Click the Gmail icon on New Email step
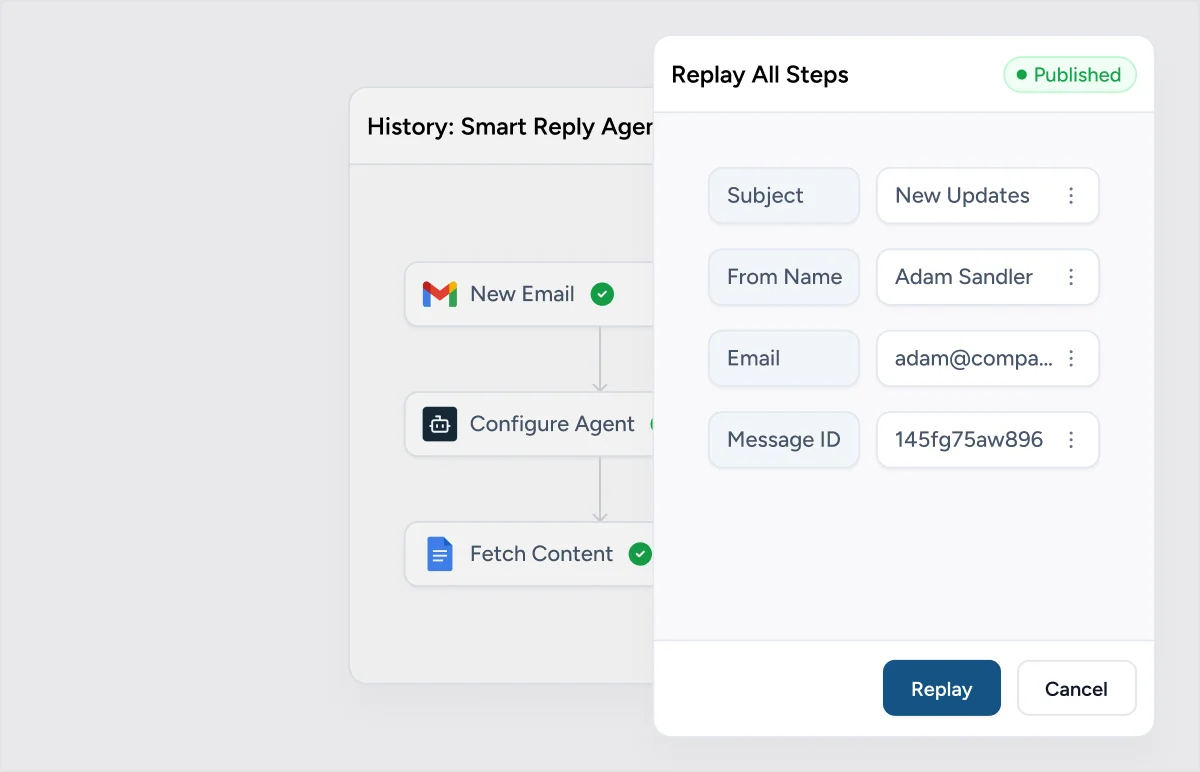1200x772 pixels. [x=440, y=294]
